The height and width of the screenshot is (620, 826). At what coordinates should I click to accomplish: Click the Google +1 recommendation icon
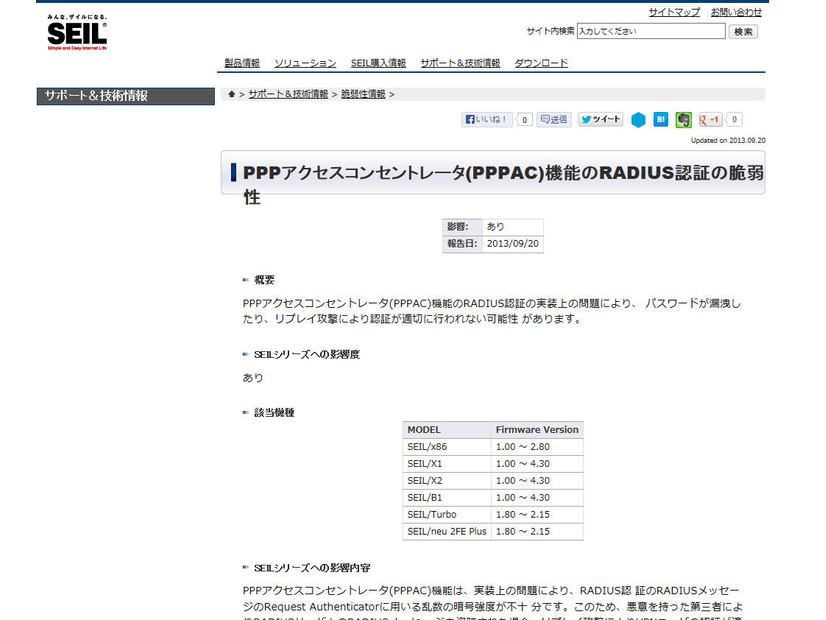click(709, 119)
